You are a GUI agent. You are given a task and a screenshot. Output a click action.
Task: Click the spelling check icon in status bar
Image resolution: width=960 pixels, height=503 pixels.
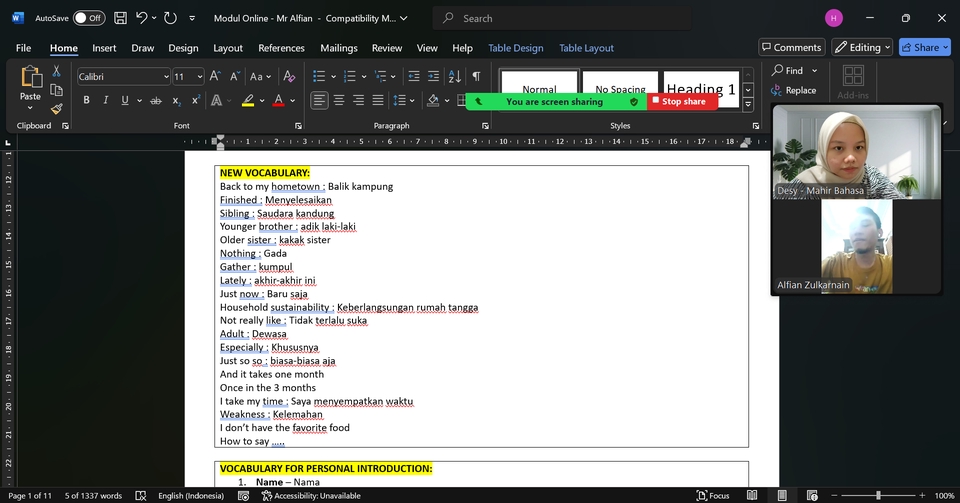click(141, 496)
